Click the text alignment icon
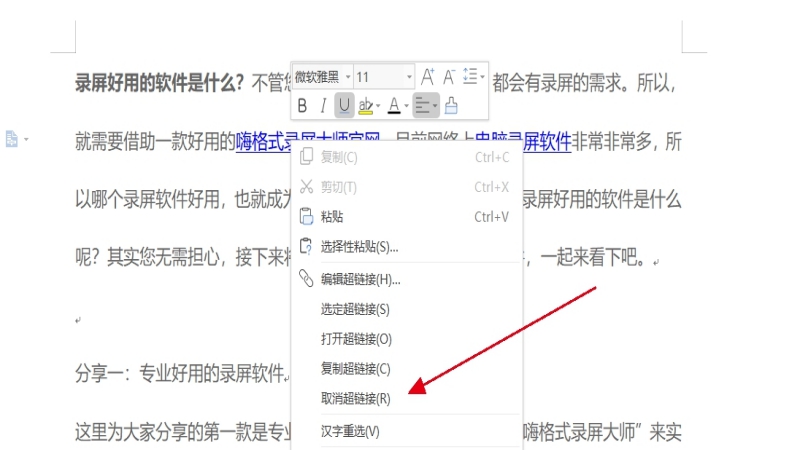This screenshot has height=450, width=800. tap(422, 105)
